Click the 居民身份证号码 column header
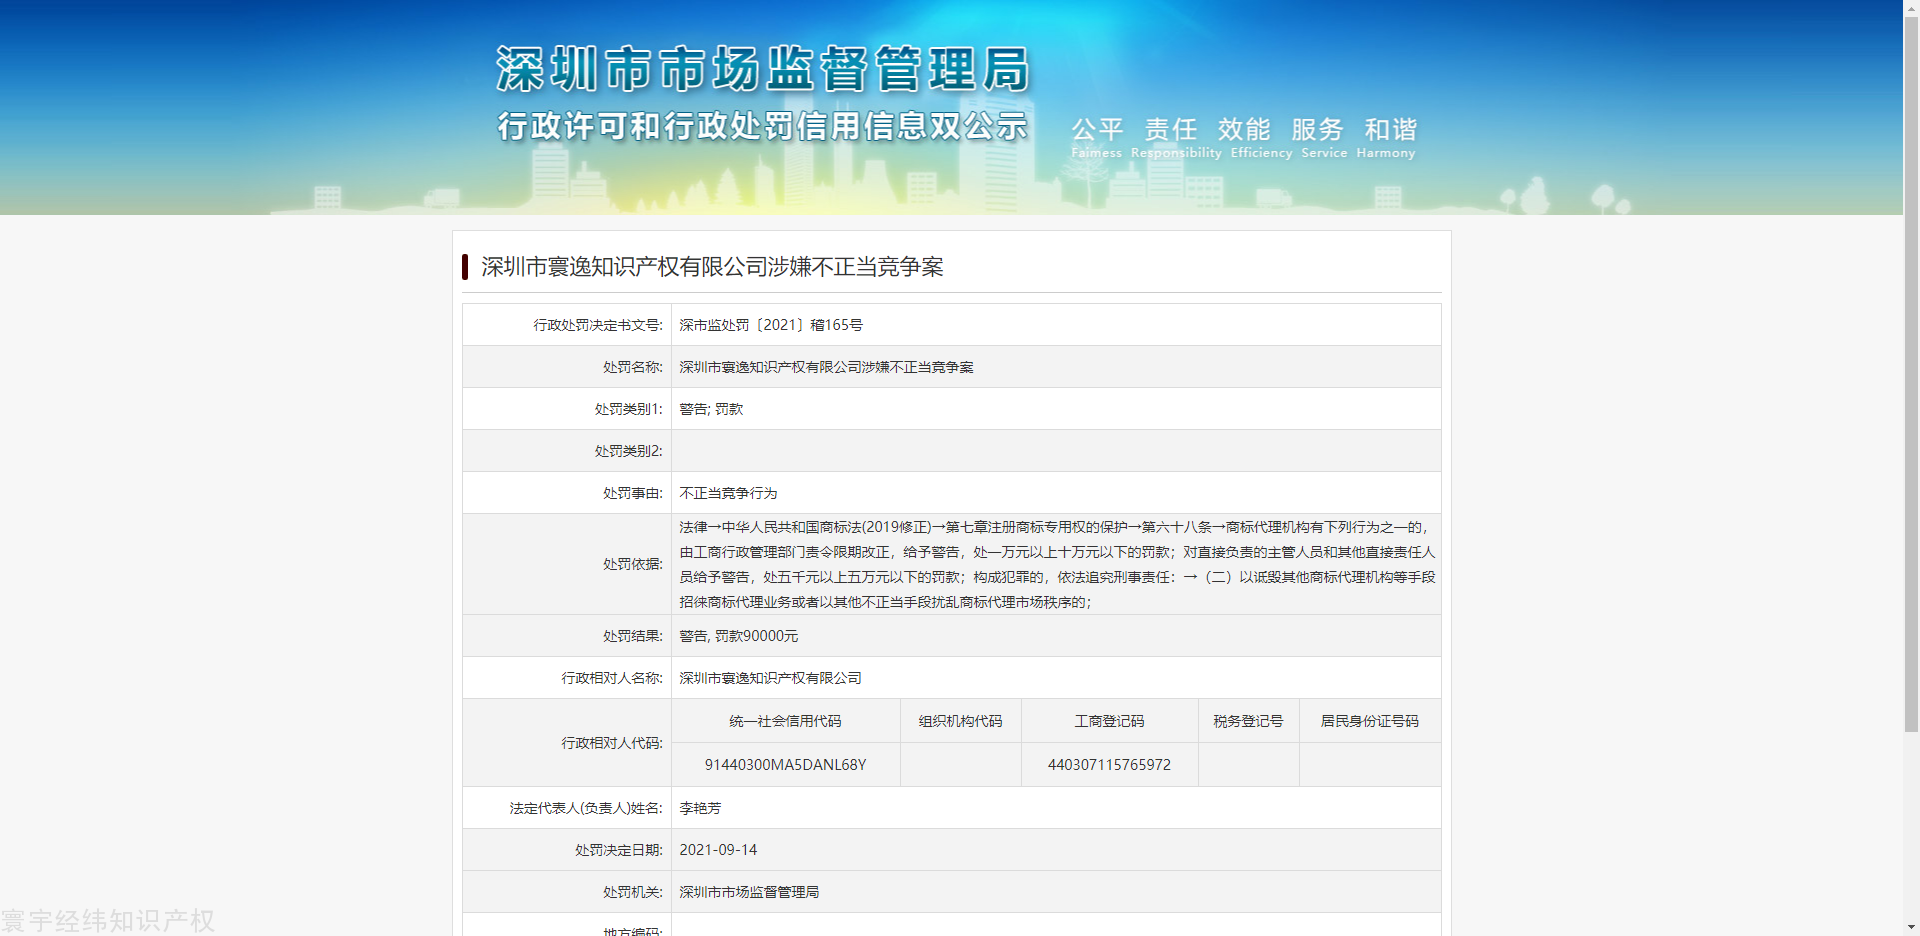 pos(1369,721)
